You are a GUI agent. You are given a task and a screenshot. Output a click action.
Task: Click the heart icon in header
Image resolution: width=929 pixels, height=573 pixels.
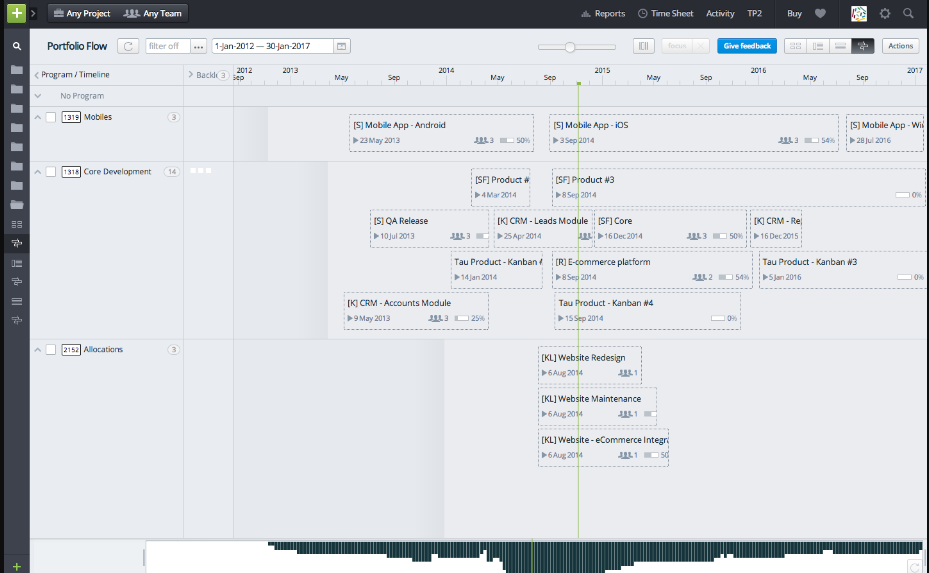tap(821, 14)
